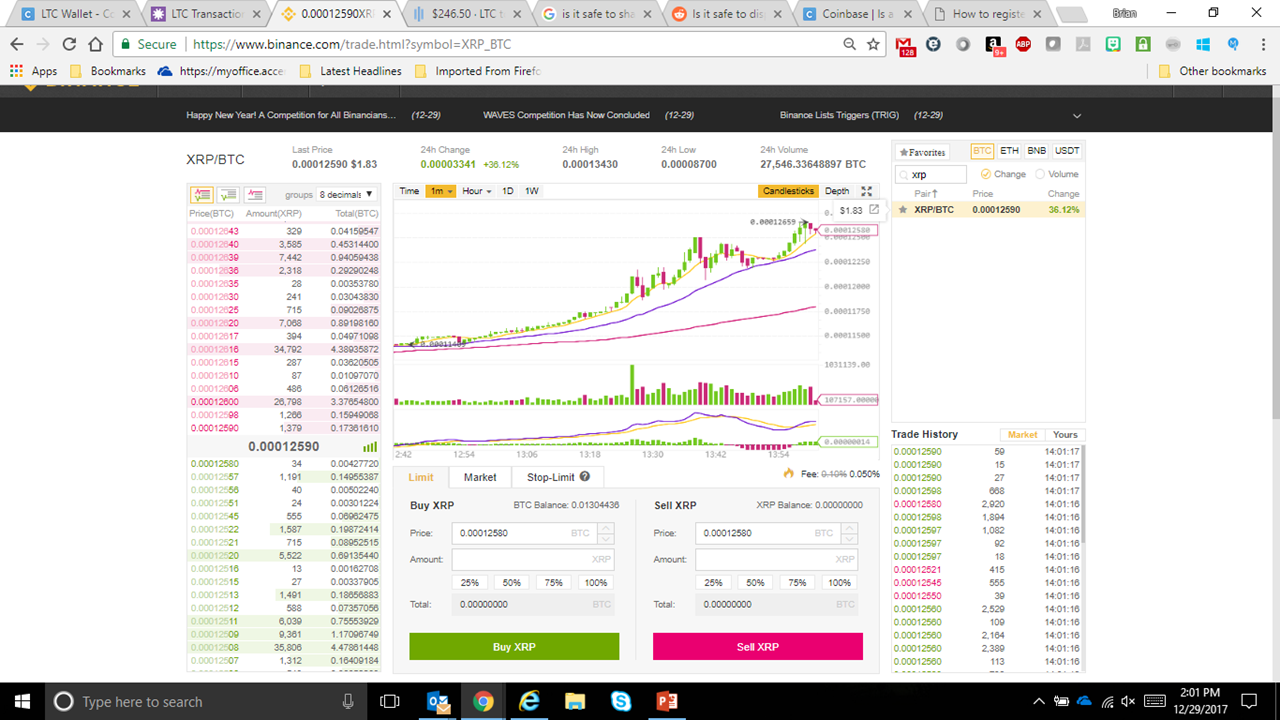Open the external link icon next to $1.83
This screenshot has width=1280, height=720.
pos(874,211)
